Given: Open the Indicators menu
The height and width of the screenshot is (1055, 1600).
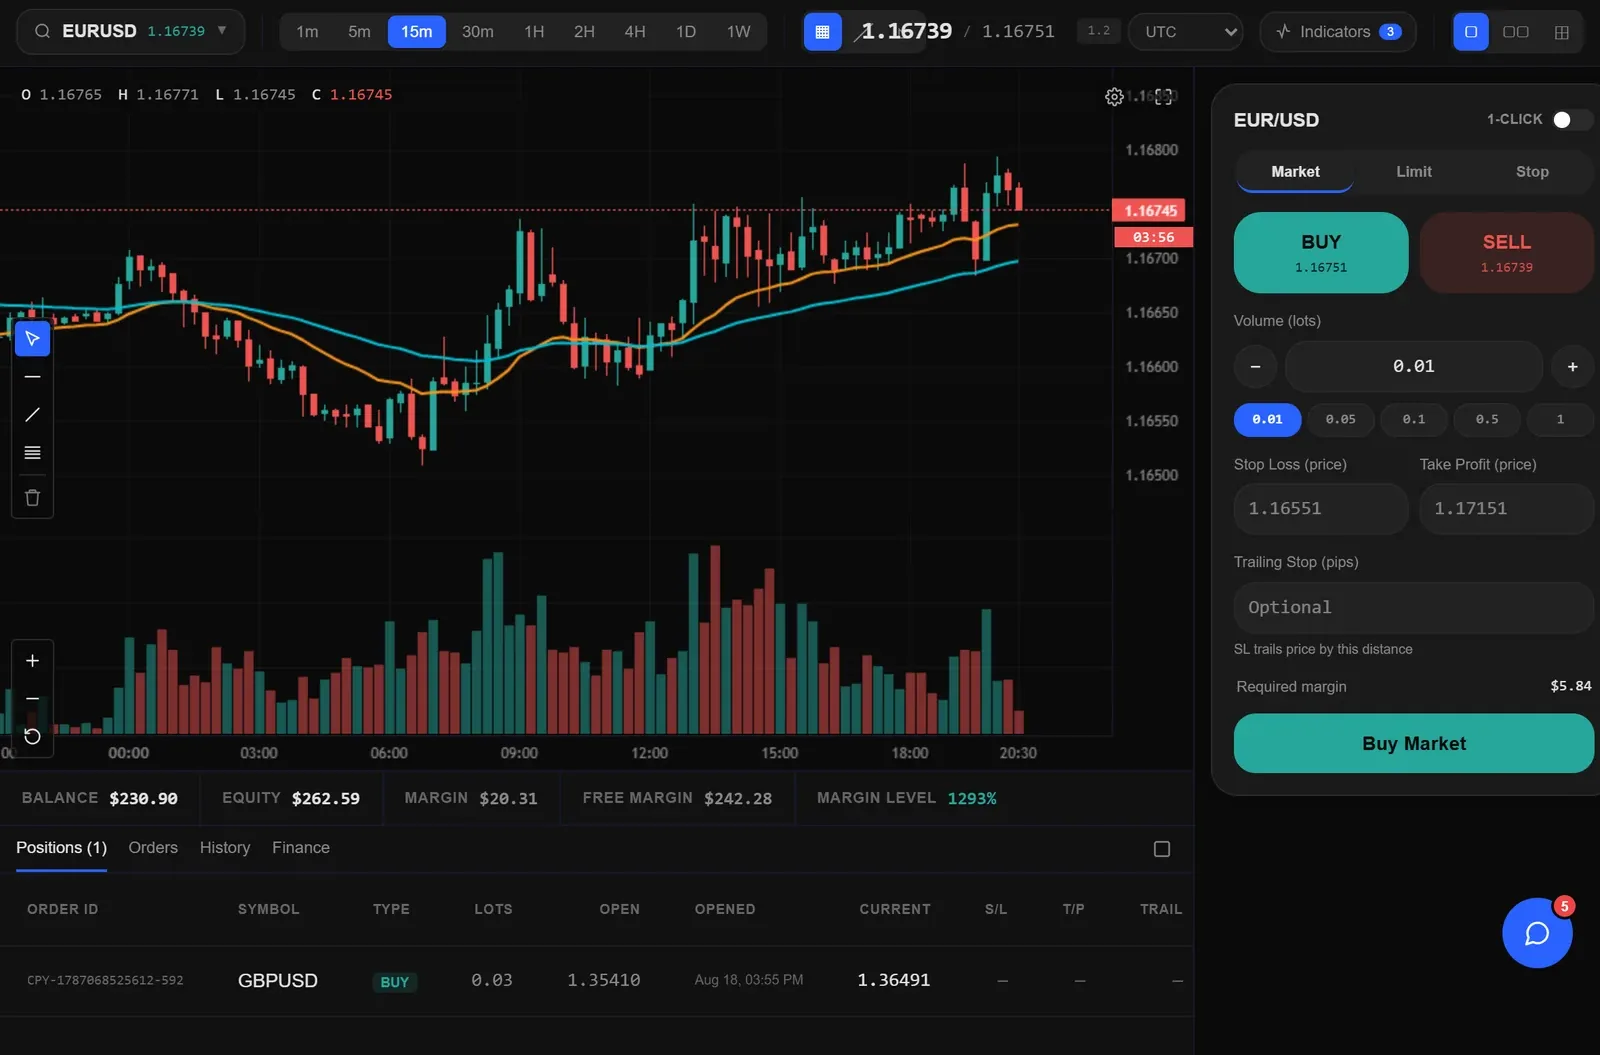Looking at the screenshot, I should pos(1338,32).
